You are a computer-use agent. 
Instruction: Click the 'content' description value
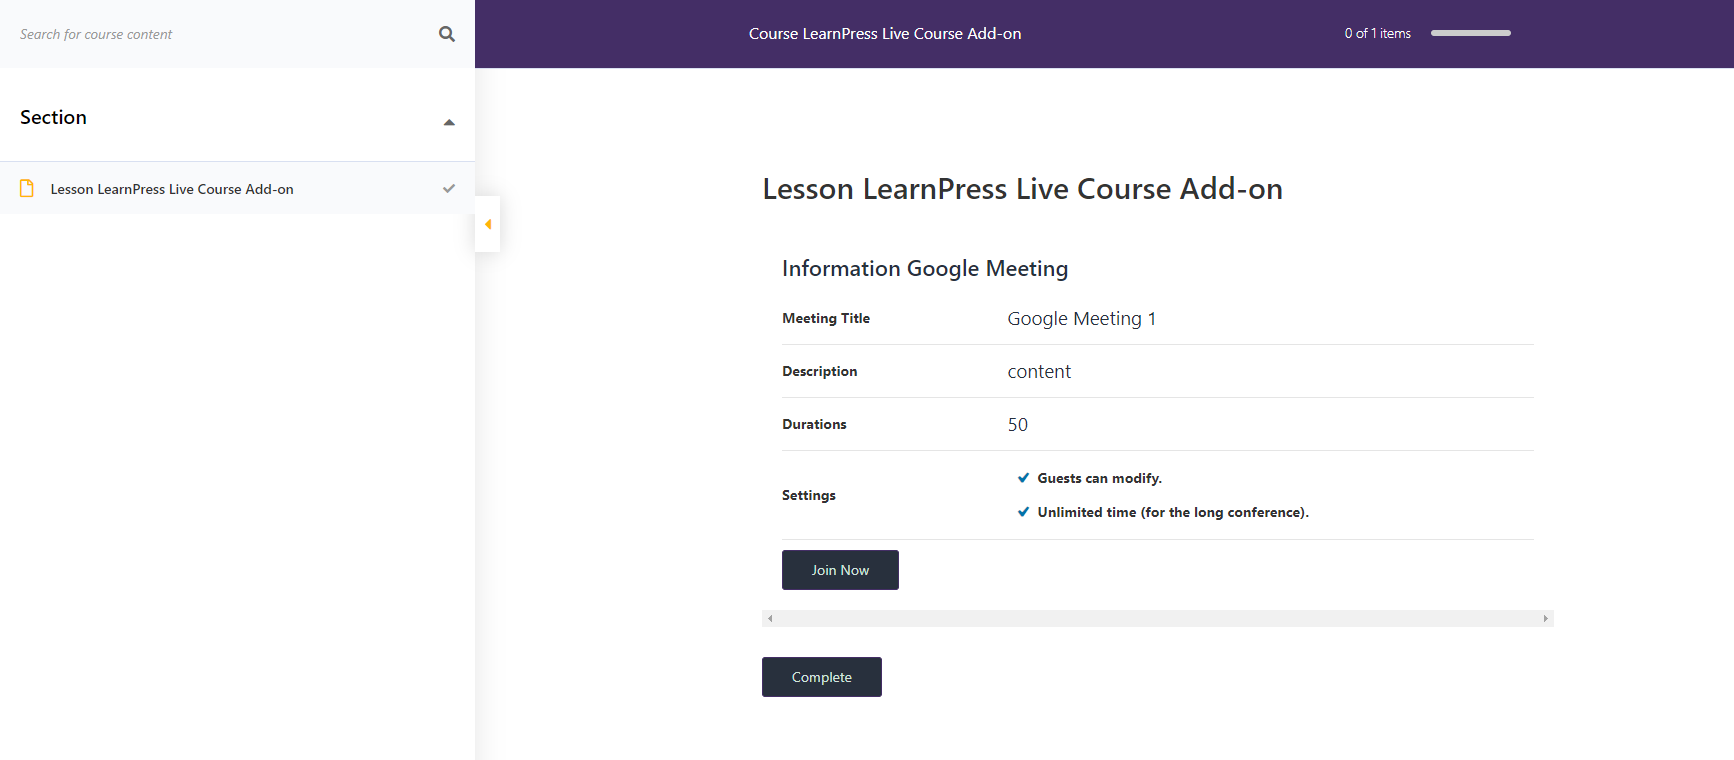coord(1039,371)
